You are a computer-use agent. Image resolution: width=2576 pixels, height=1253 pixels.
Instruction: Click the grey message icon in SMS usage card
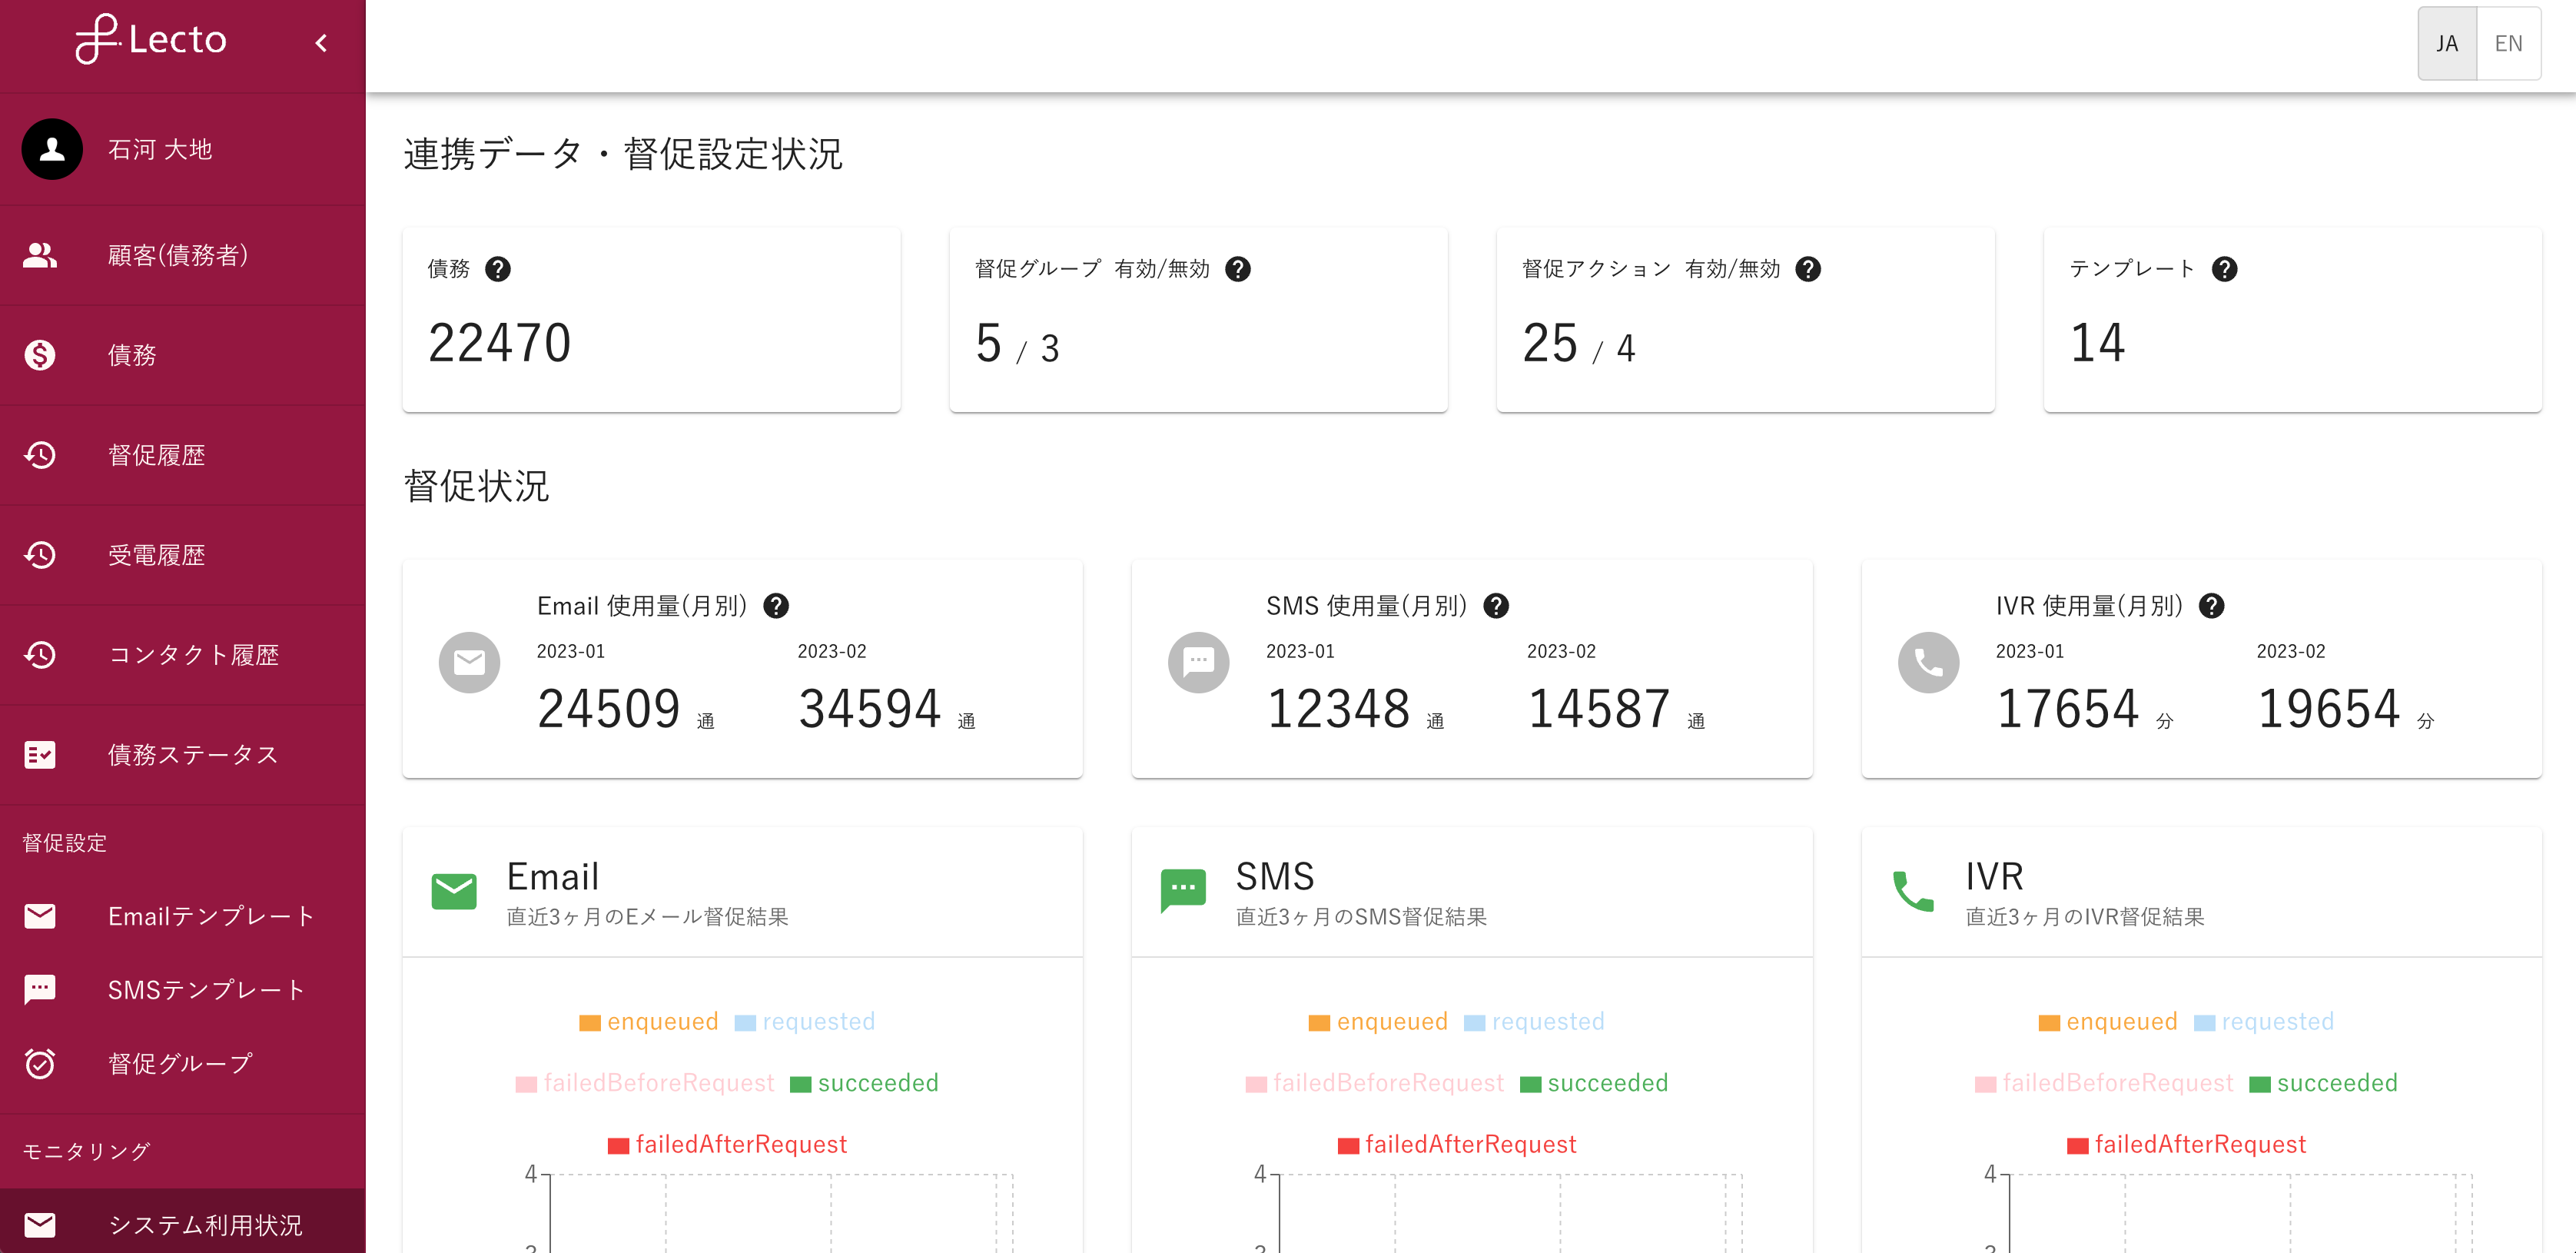[1199, 662]
